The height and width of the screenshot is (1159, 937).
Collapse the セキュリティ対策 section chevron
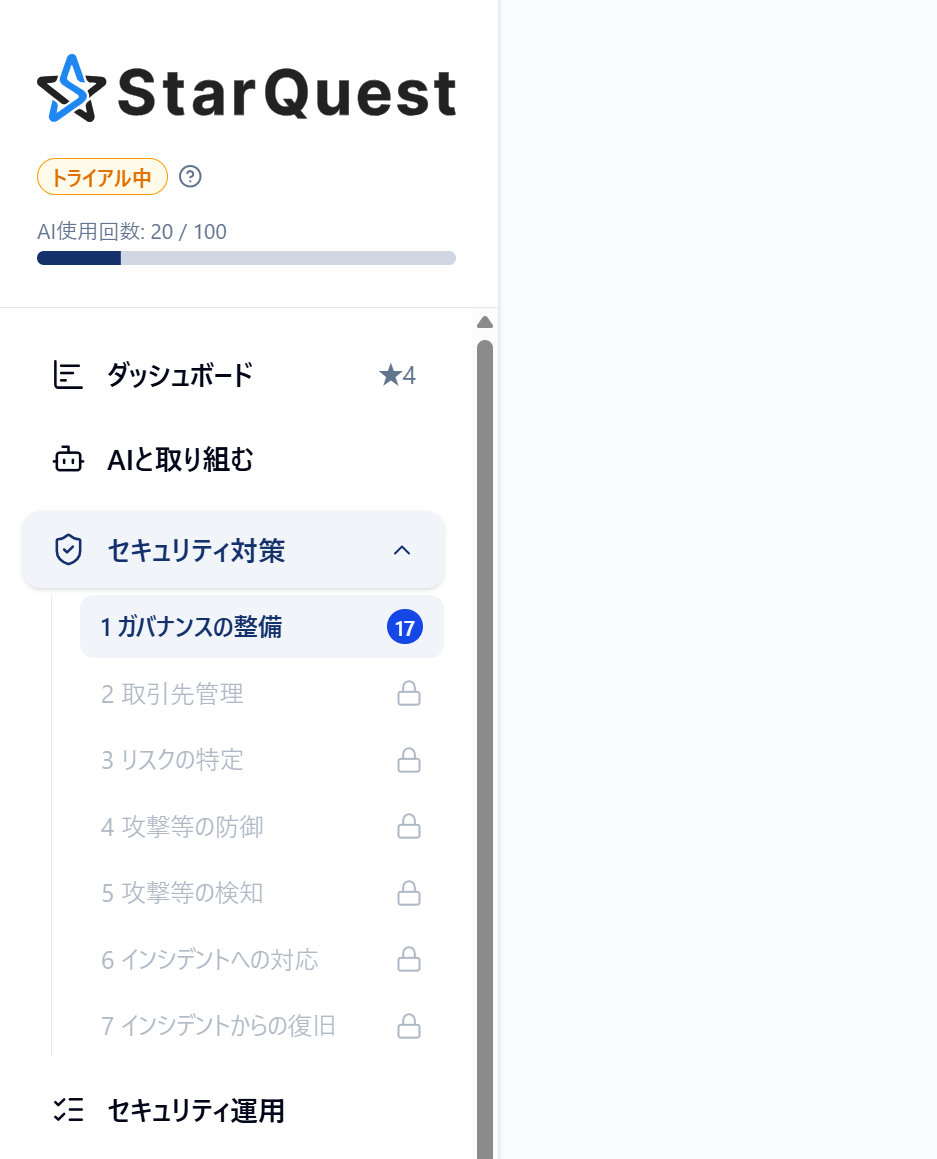click(402, 550)
